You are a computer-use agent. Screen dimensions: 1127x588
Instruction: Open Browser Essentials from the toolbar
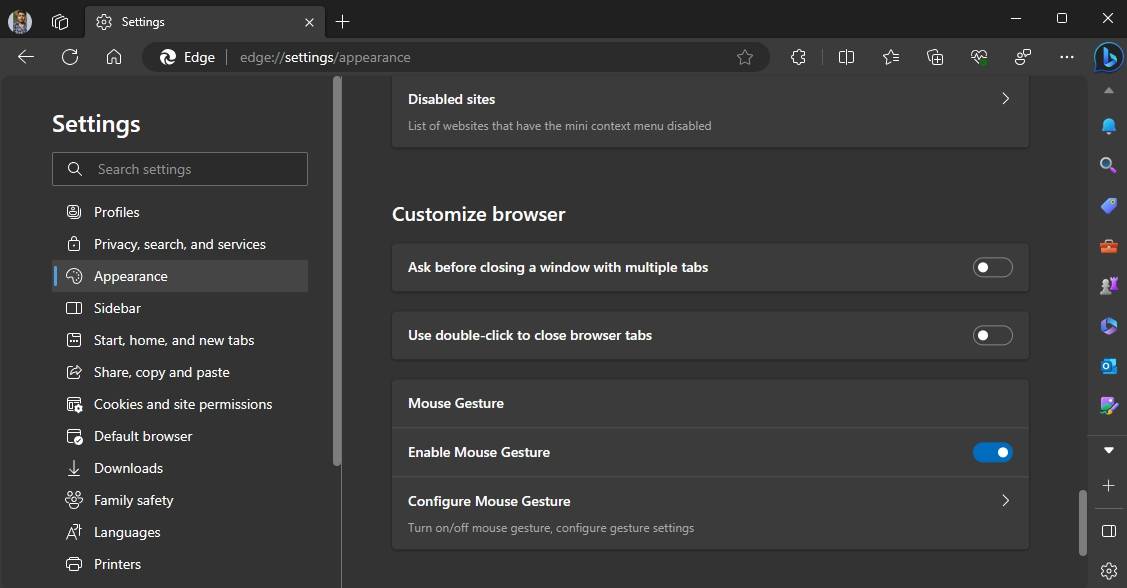(979, 57)
